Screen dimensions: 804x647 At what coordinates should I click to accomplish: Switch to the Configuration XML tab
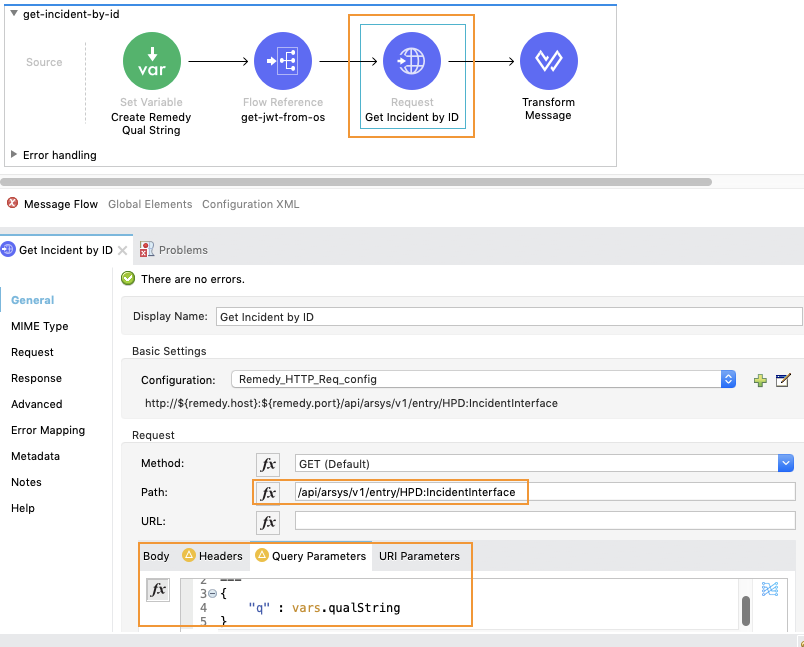(x=250, y=204)
